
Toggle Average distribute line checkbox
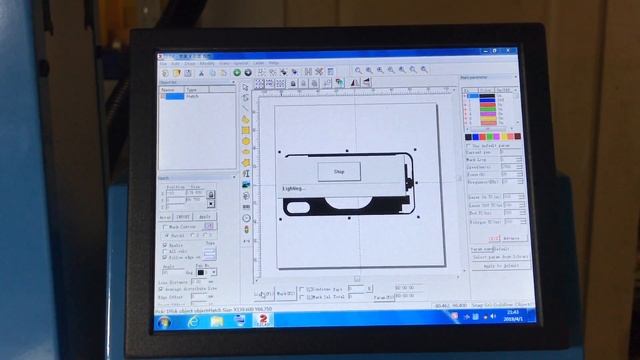(161, 289)
